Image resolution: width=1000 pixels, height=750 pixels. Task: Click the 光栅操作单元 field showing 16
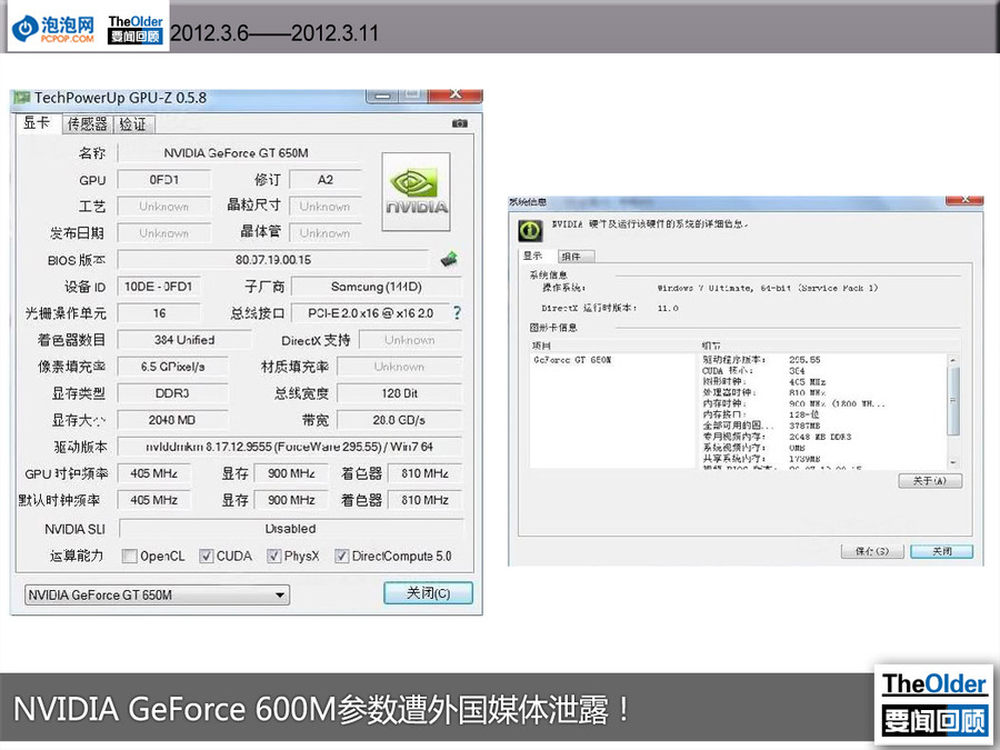click(159, 313)
